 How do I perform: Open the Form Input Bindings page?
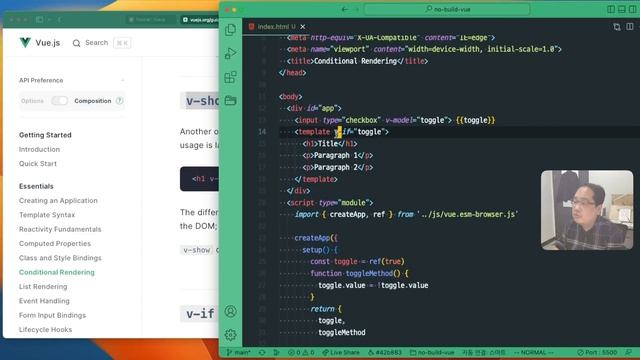pos(52,315)
